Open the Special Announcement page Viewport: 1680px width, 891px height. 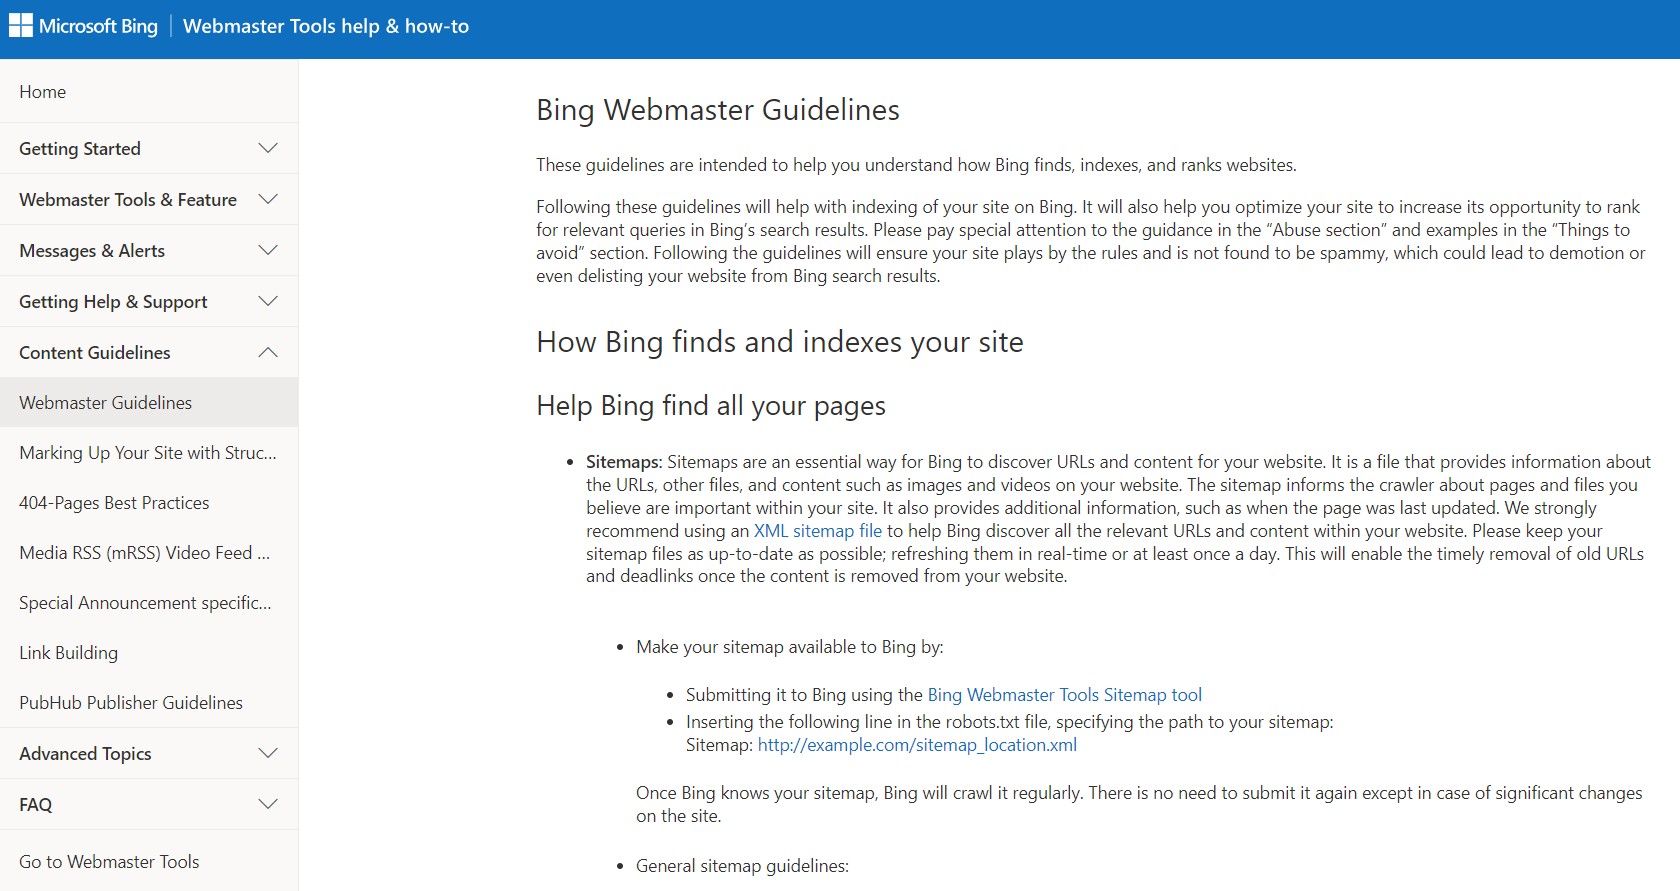tap(145, 602)
